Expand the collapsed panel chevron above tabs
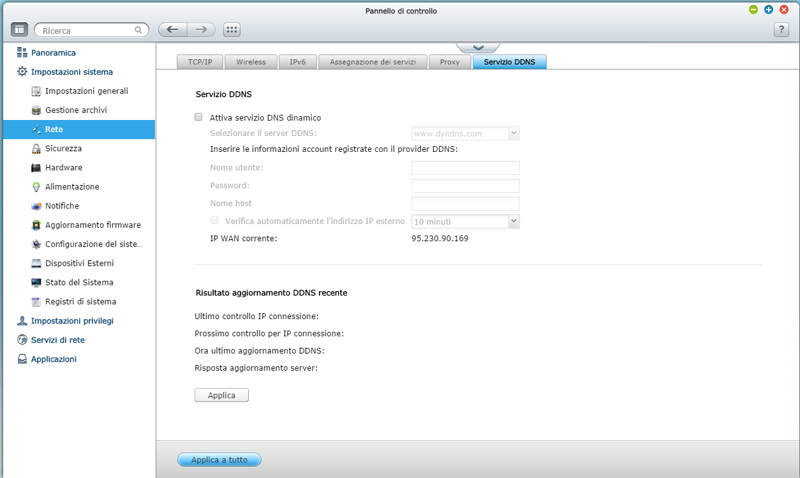Viewport: 800px width, 478px height. pyautogui.click(x=478, y=47)
